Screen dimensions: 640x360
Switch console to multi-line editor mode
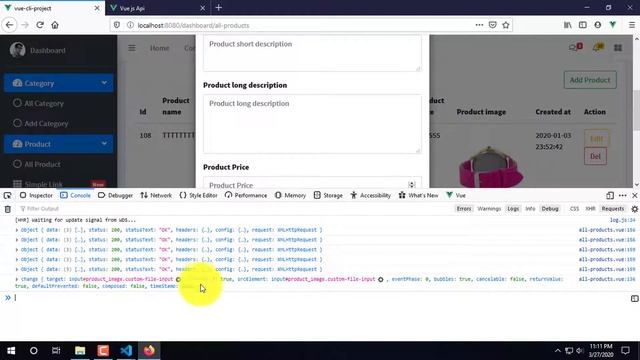coord(634,299)
